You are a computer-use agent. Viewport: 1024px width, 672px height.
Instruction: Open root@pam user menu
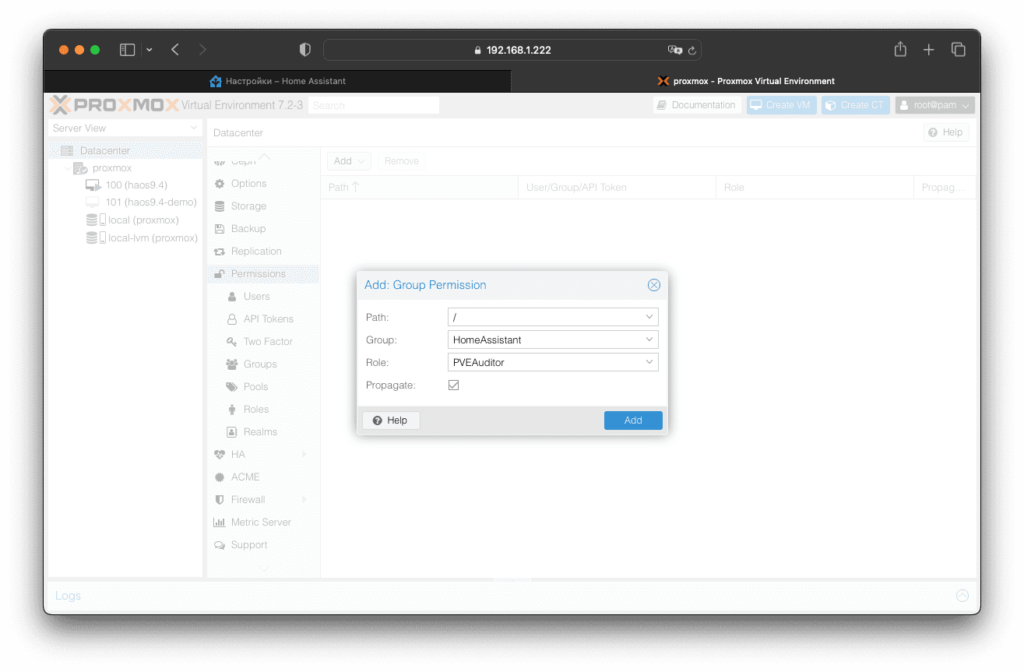pos(935,105)
